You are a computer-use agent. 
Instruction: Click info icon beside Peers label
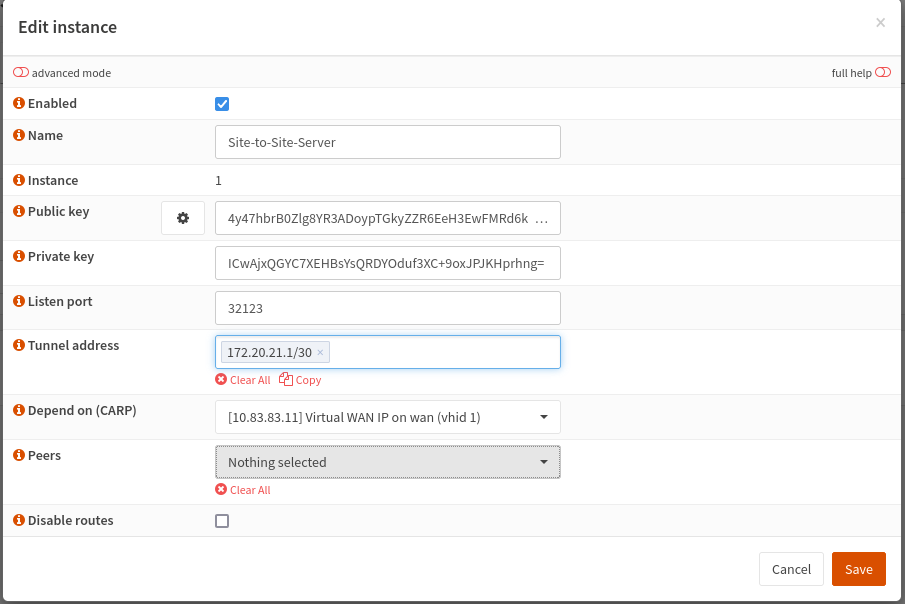(18, 455)
